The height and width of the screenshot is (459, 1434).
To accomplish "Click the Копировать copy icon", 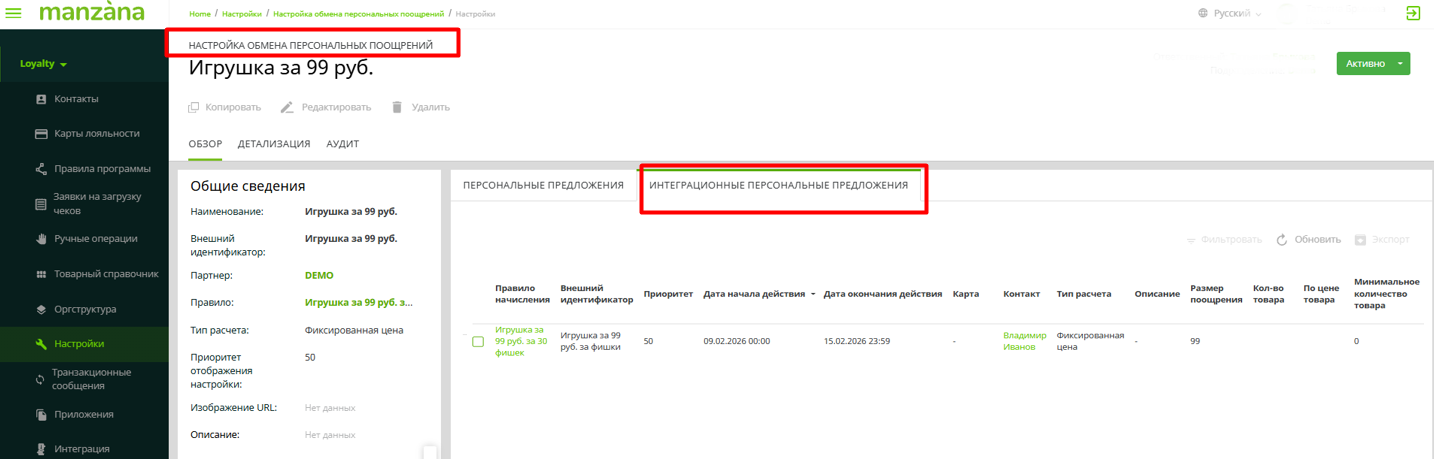I will point(194,107).
